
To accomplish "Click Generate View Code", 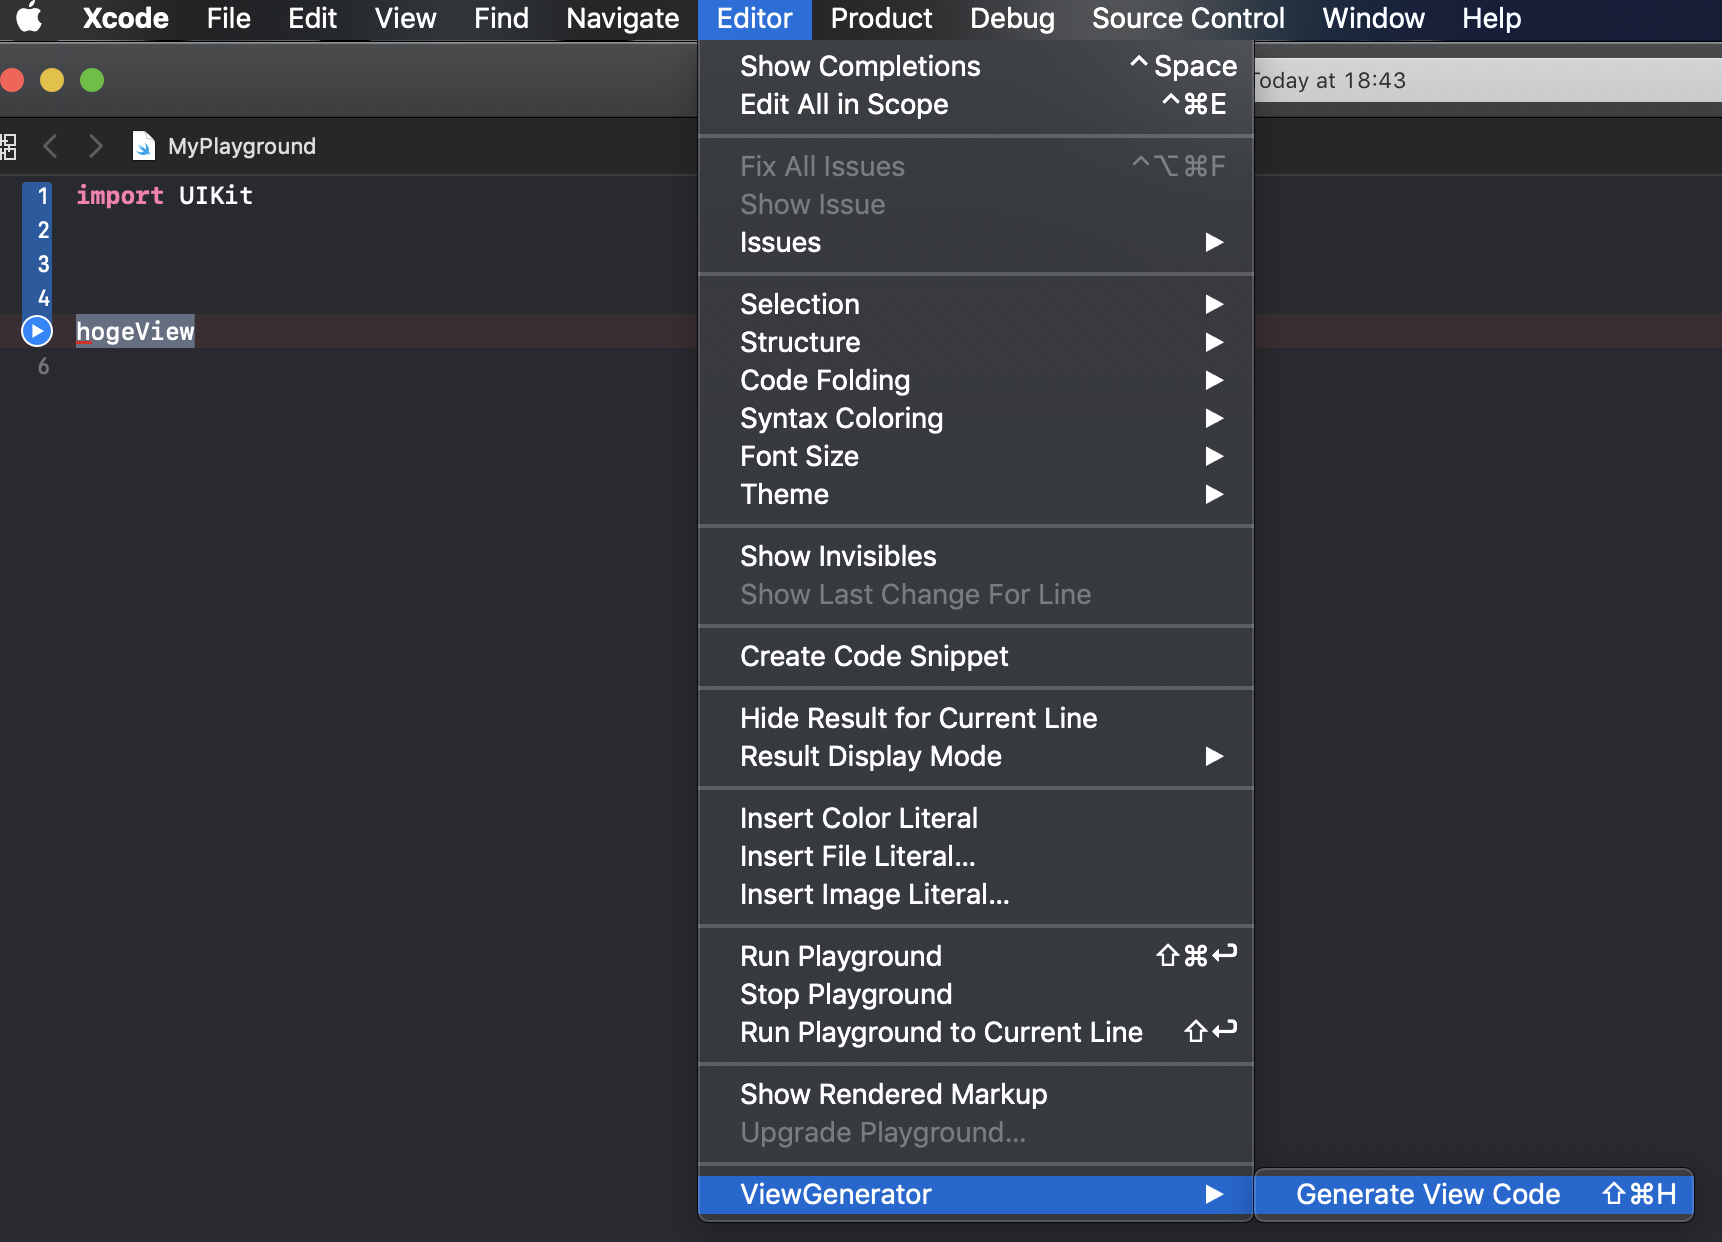I will coord(1474,1194).
